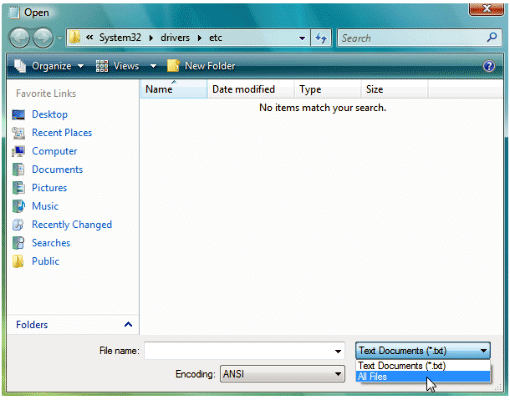510x400 pixels.
Task: Click etc in the breadcrumb path
Action: pyautogui.click(x=215, y=38)
